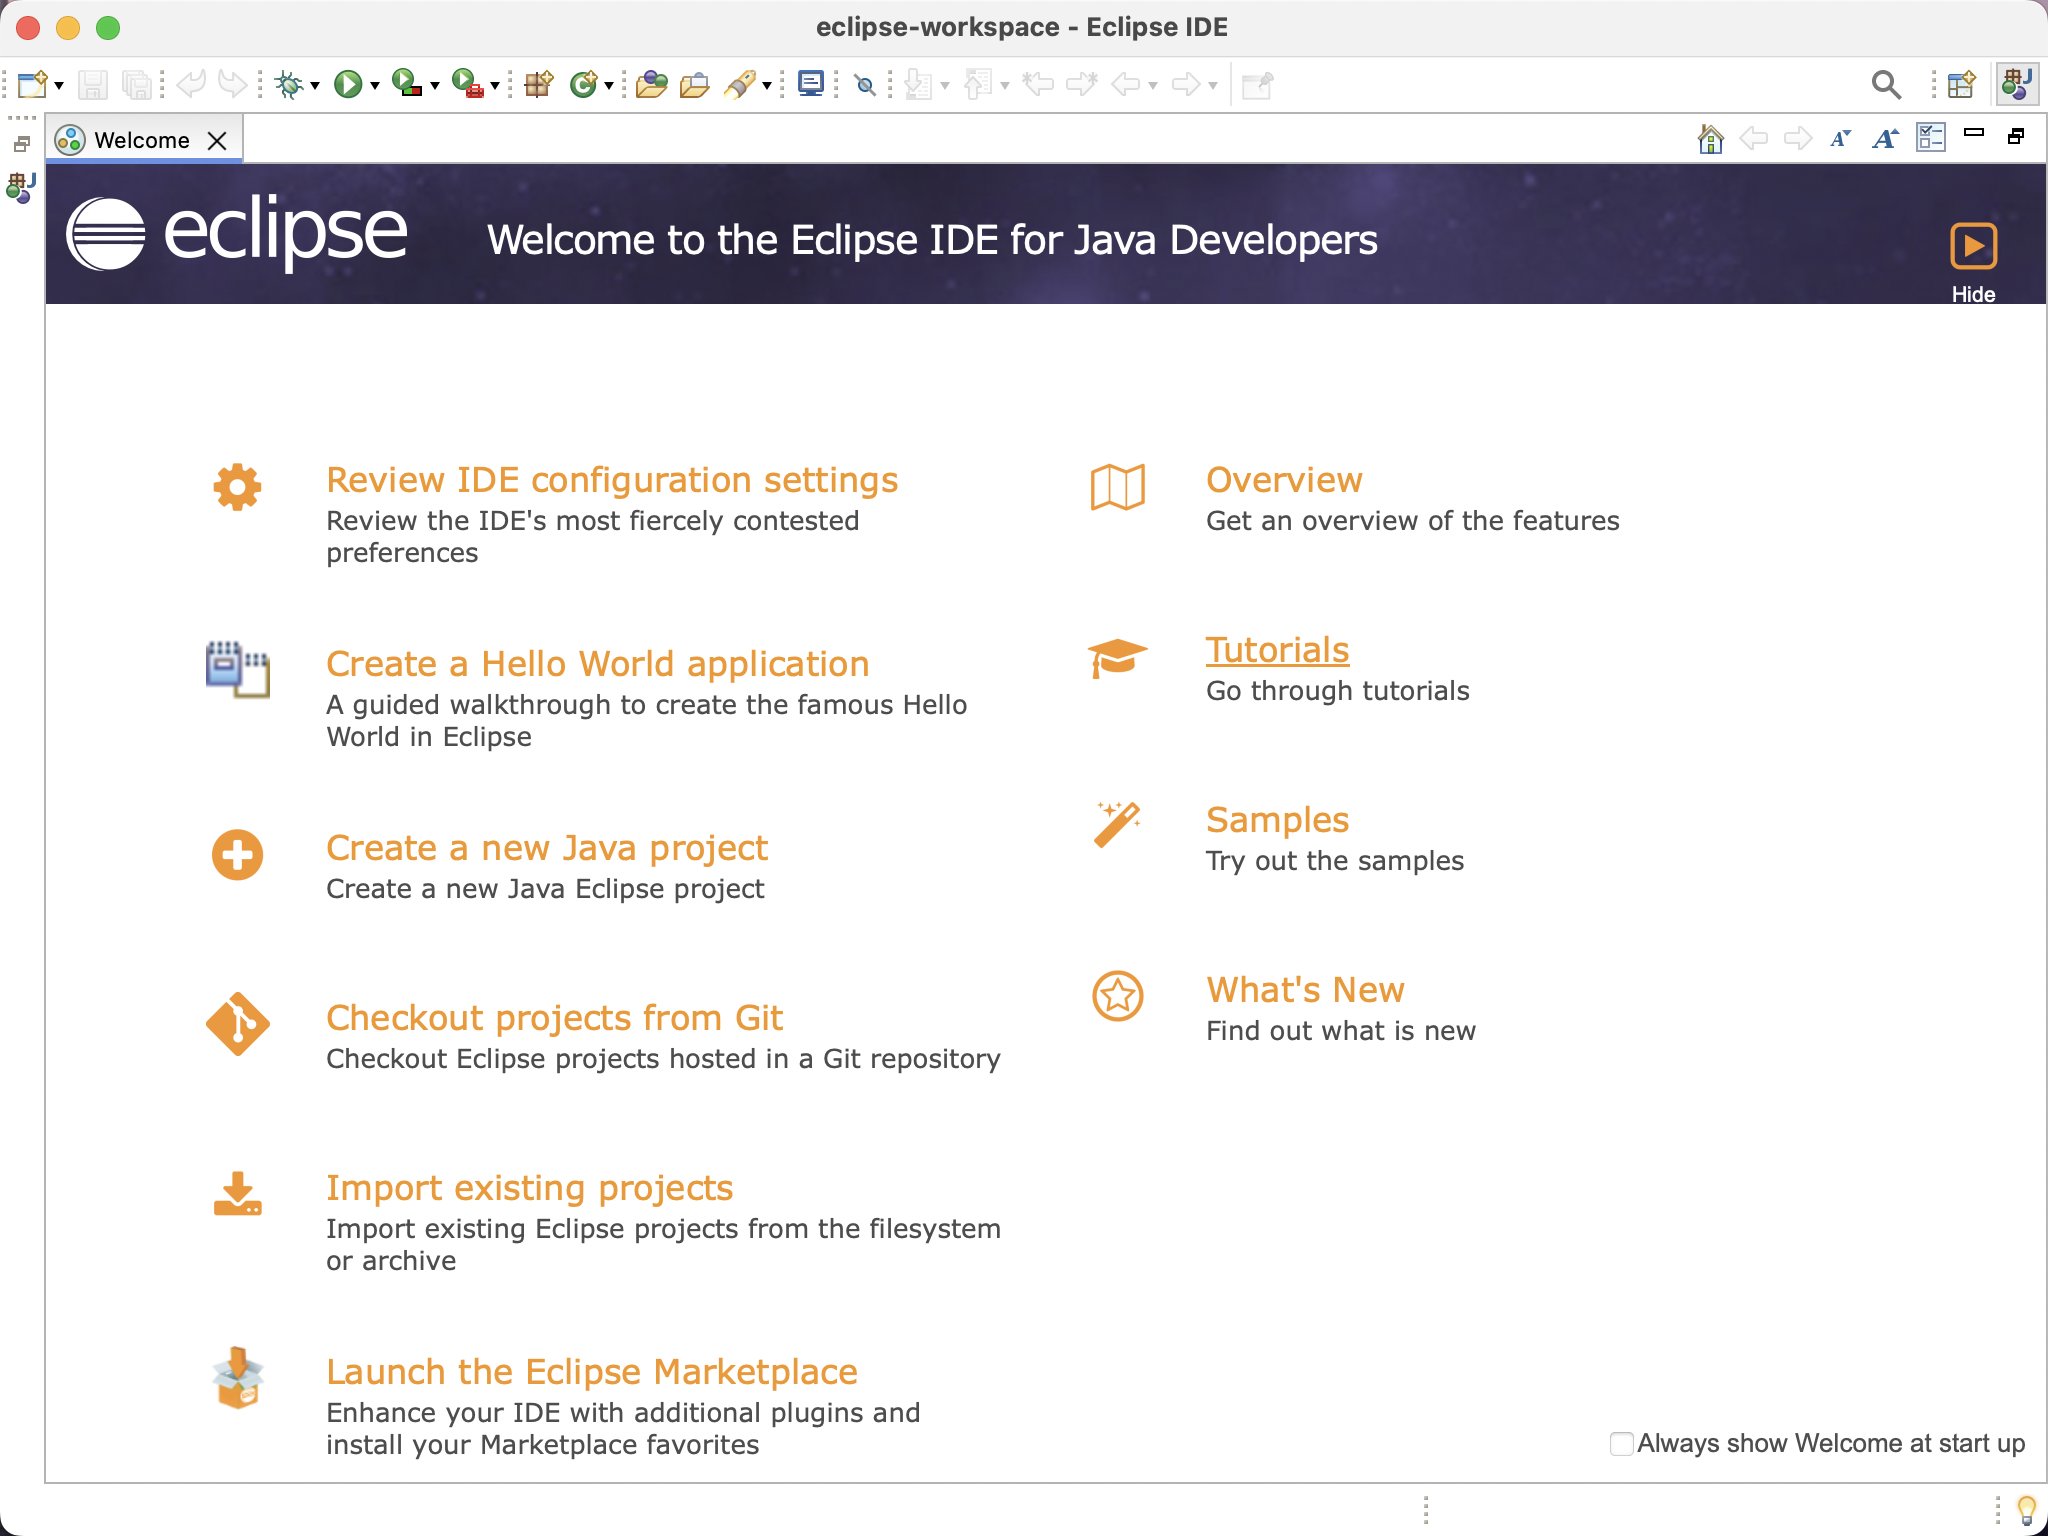Image resolution: width=2048 pixels, height=1536 pixels.
Task: Click the Debug bug icon
Action: click(x=290, y=85)
